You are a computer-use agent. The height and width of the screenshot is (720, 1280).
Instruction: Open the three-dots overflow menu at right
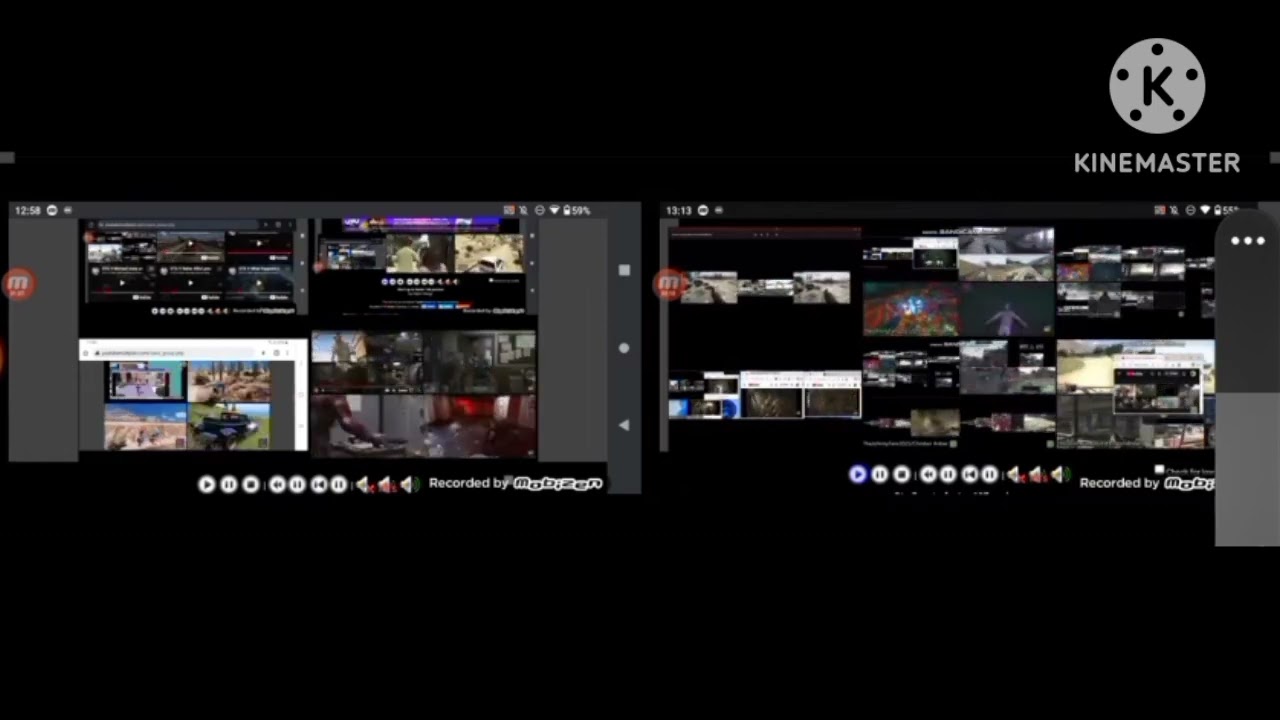[x=1248, y=241]
